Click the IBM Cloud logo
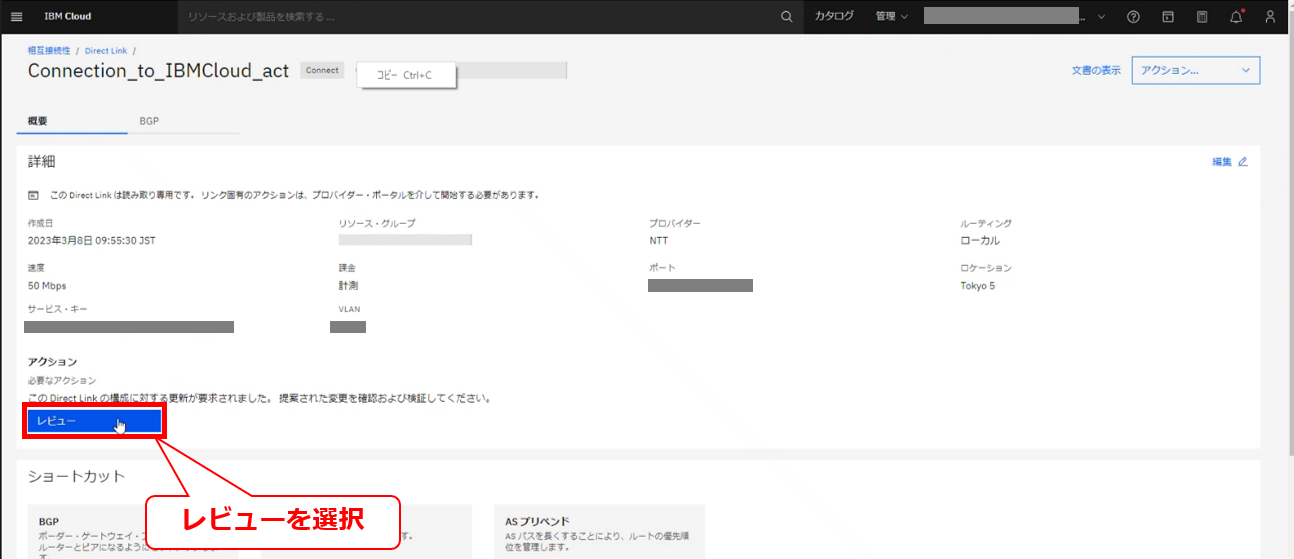The image size is (1294, 559). (68, 16)
